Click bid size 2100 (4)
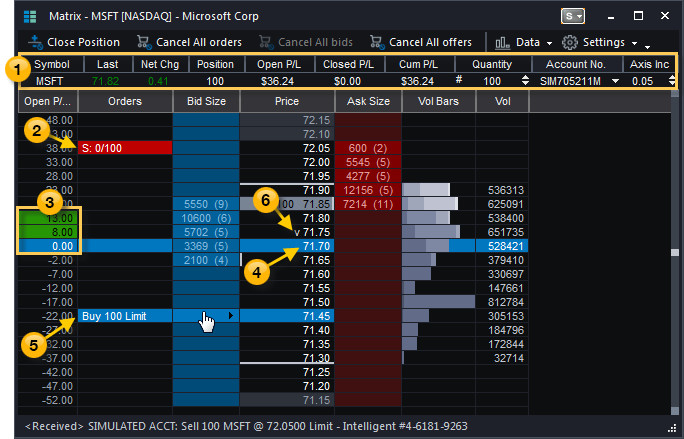The height and width of the screenshot is (439, 684). pyautogui.click(x=206, y=260)
